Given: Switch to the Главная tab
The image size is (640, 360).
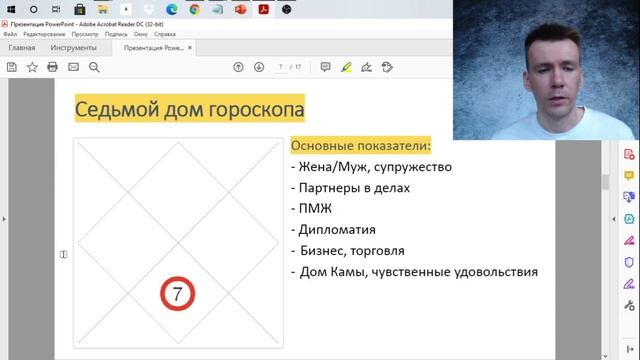Looking at the screenshot, I should [x=22, y=48].
